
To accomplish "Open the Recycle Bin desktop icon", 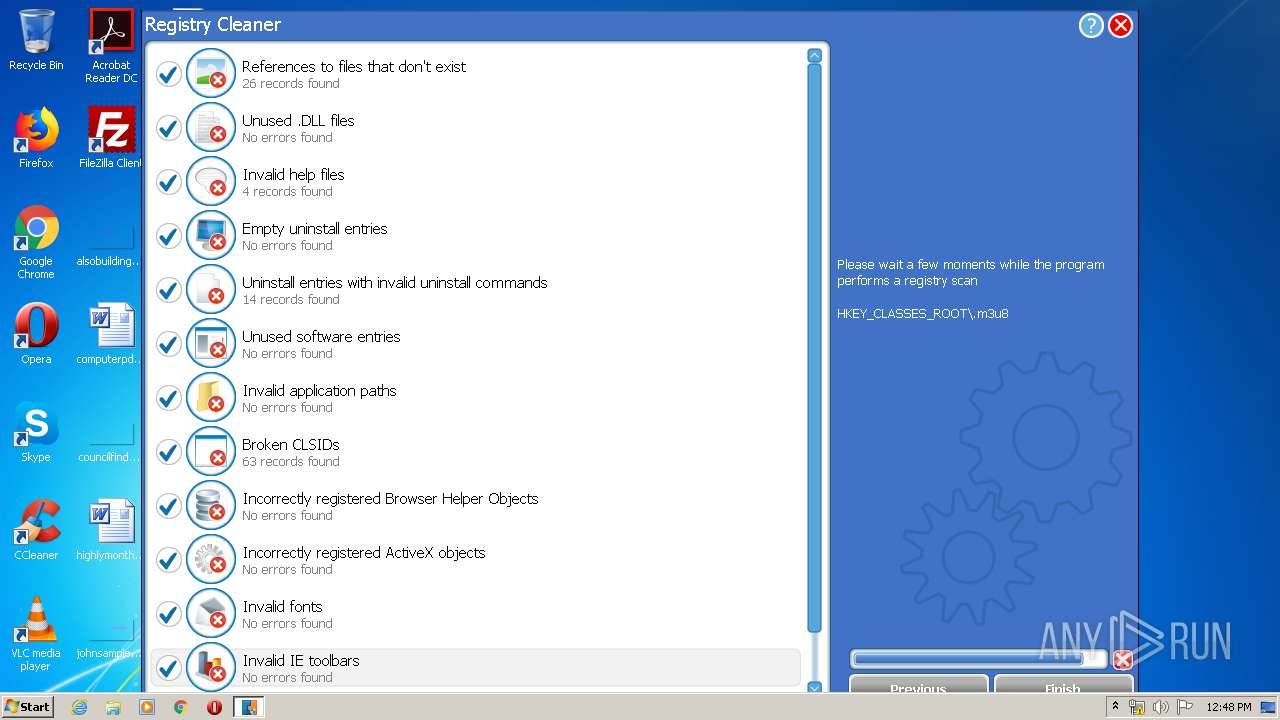I will (x=36, y=40).
